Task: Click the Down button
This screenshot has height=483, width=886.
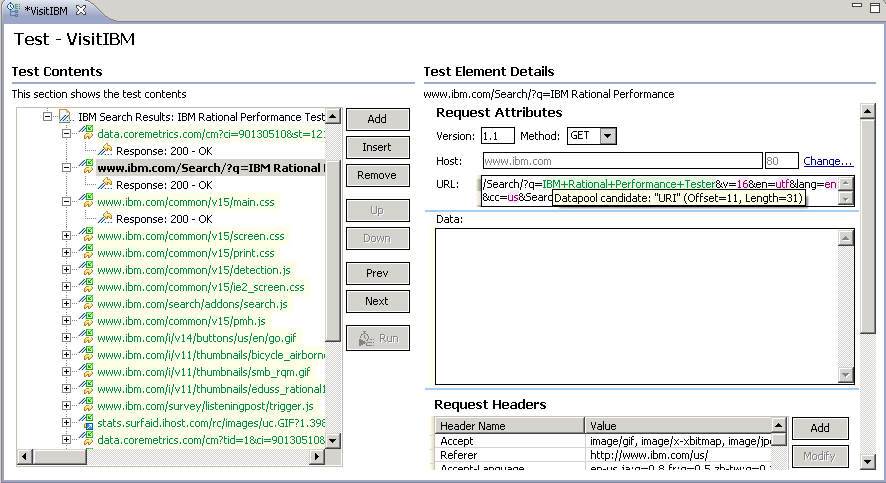Action: tap(377, 238)
